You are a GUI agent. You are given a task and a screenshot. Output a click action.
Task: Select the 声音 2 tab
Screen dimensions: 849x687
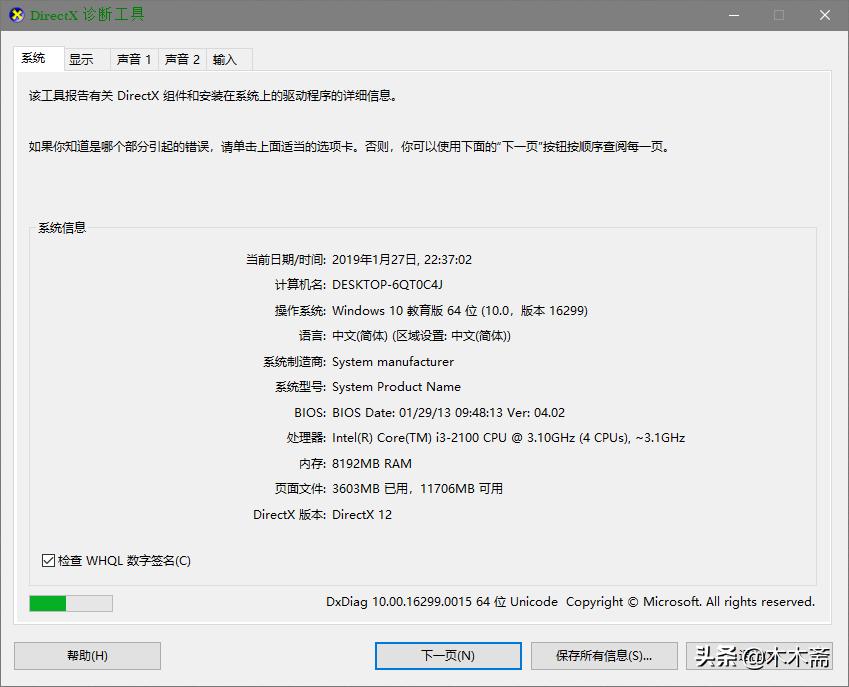pos(181,59)
